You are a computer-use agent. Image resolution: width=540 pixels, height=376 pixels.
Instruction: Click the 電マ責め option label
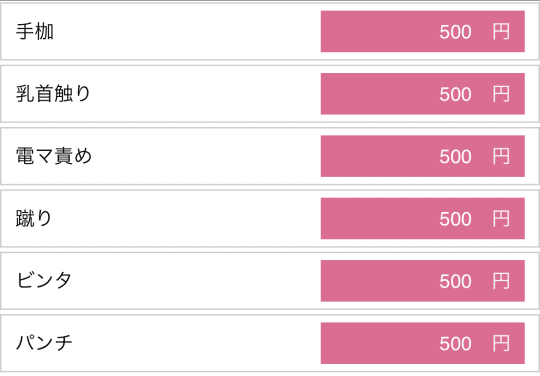tap(54, 156)
